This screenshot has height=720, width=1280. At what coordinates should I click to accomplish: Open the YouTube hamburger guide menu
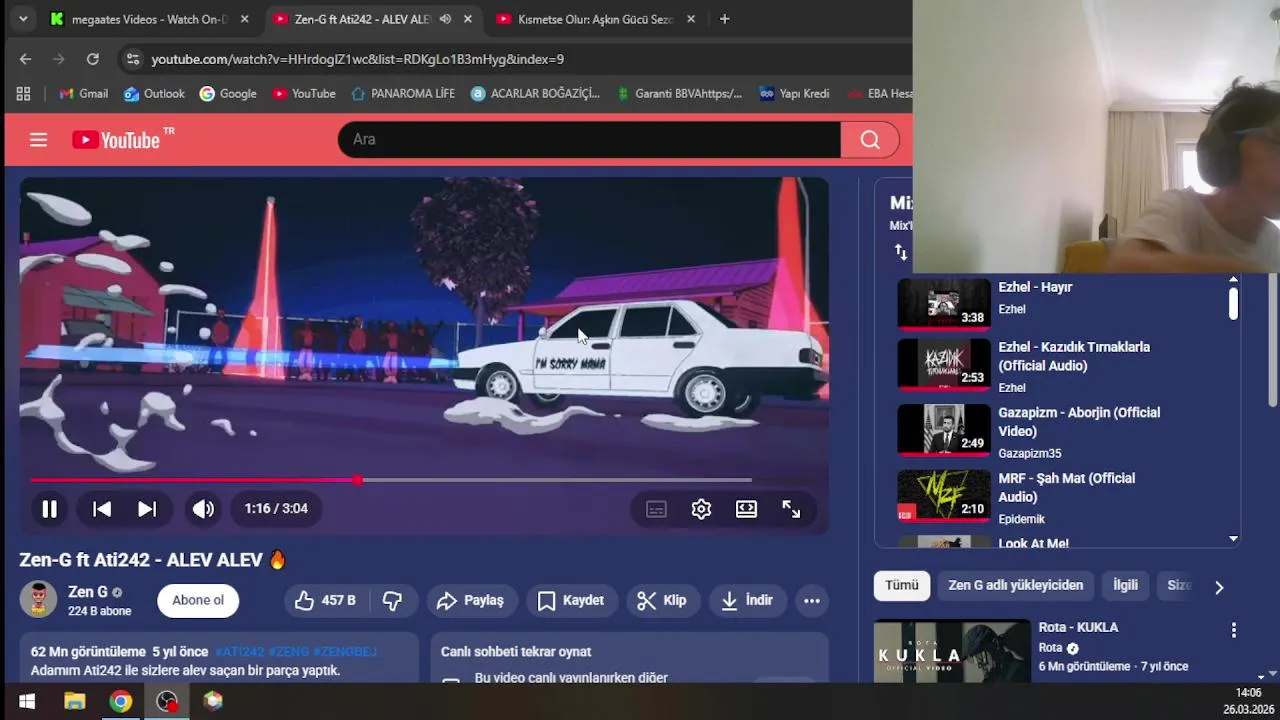[x=38, y=140]
